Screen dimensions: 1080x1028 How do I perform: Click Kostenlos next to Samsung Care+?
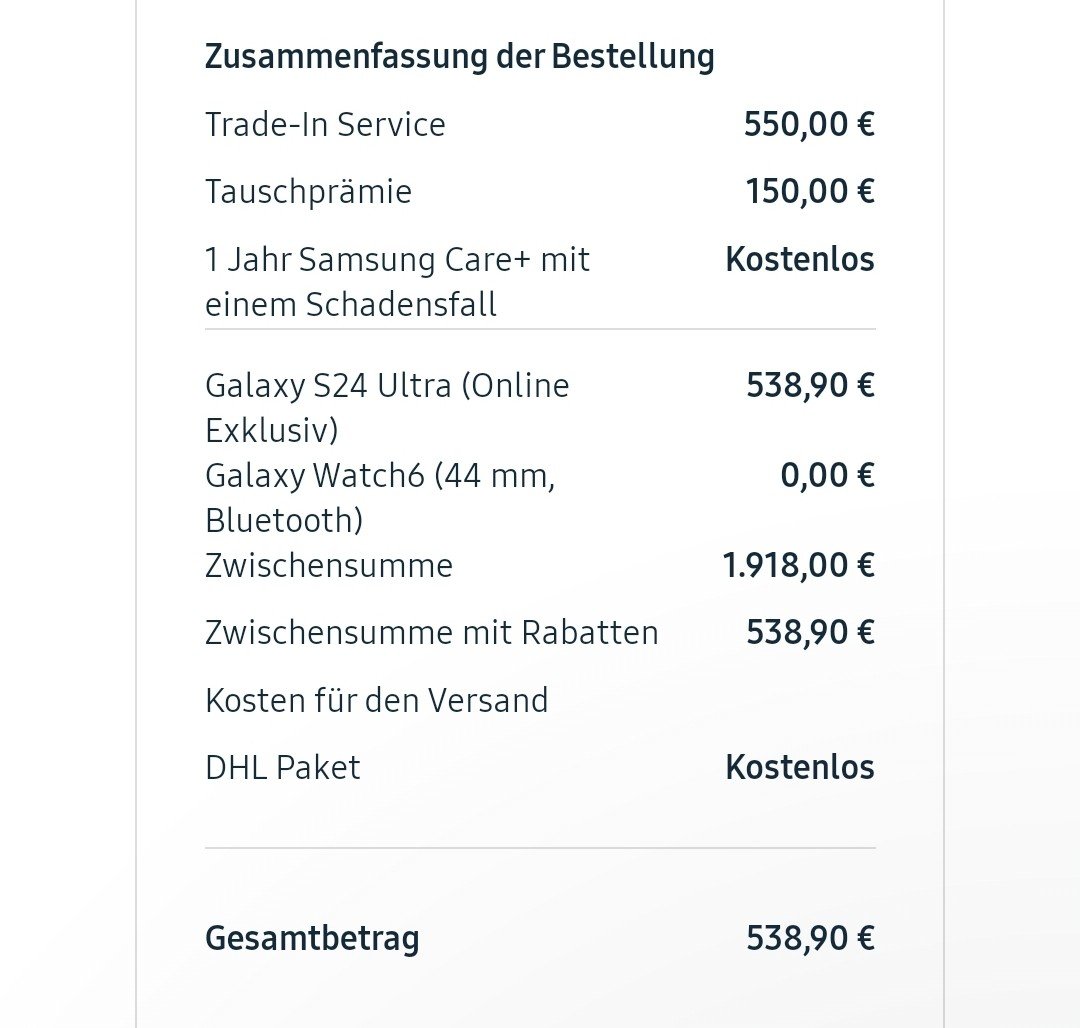(800, 260)
